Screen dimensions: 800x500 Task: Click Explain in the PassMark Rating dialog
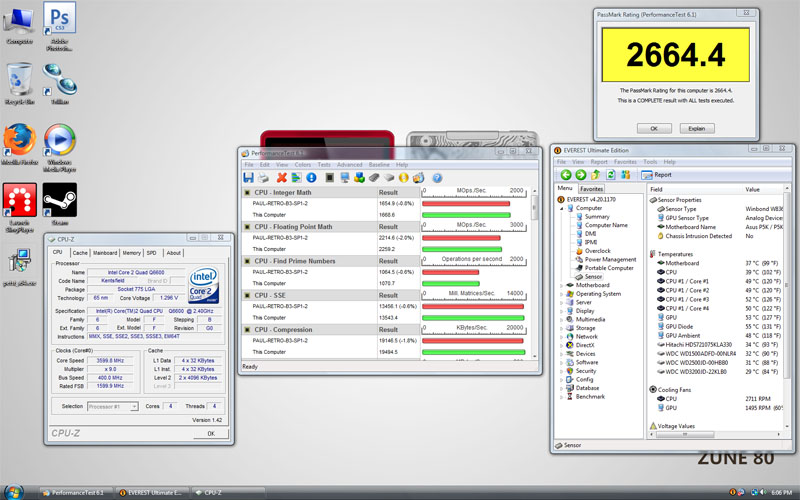(x=697, y=129)
